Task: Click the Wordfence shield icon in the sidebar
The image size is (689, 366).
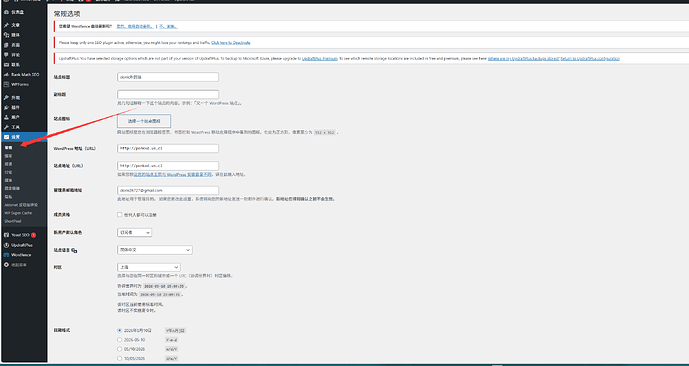Action: (6, 255)
